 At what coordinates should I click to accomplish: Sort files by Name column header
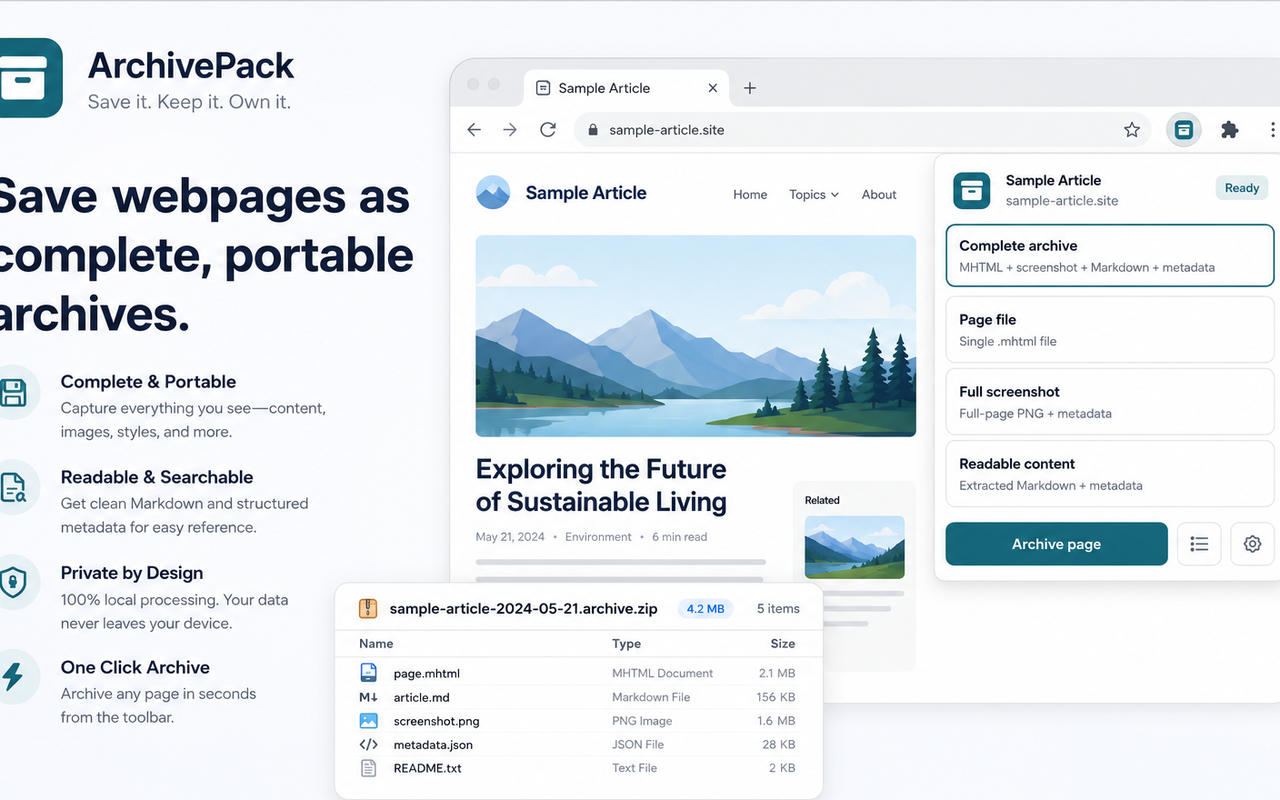point(376,644)
